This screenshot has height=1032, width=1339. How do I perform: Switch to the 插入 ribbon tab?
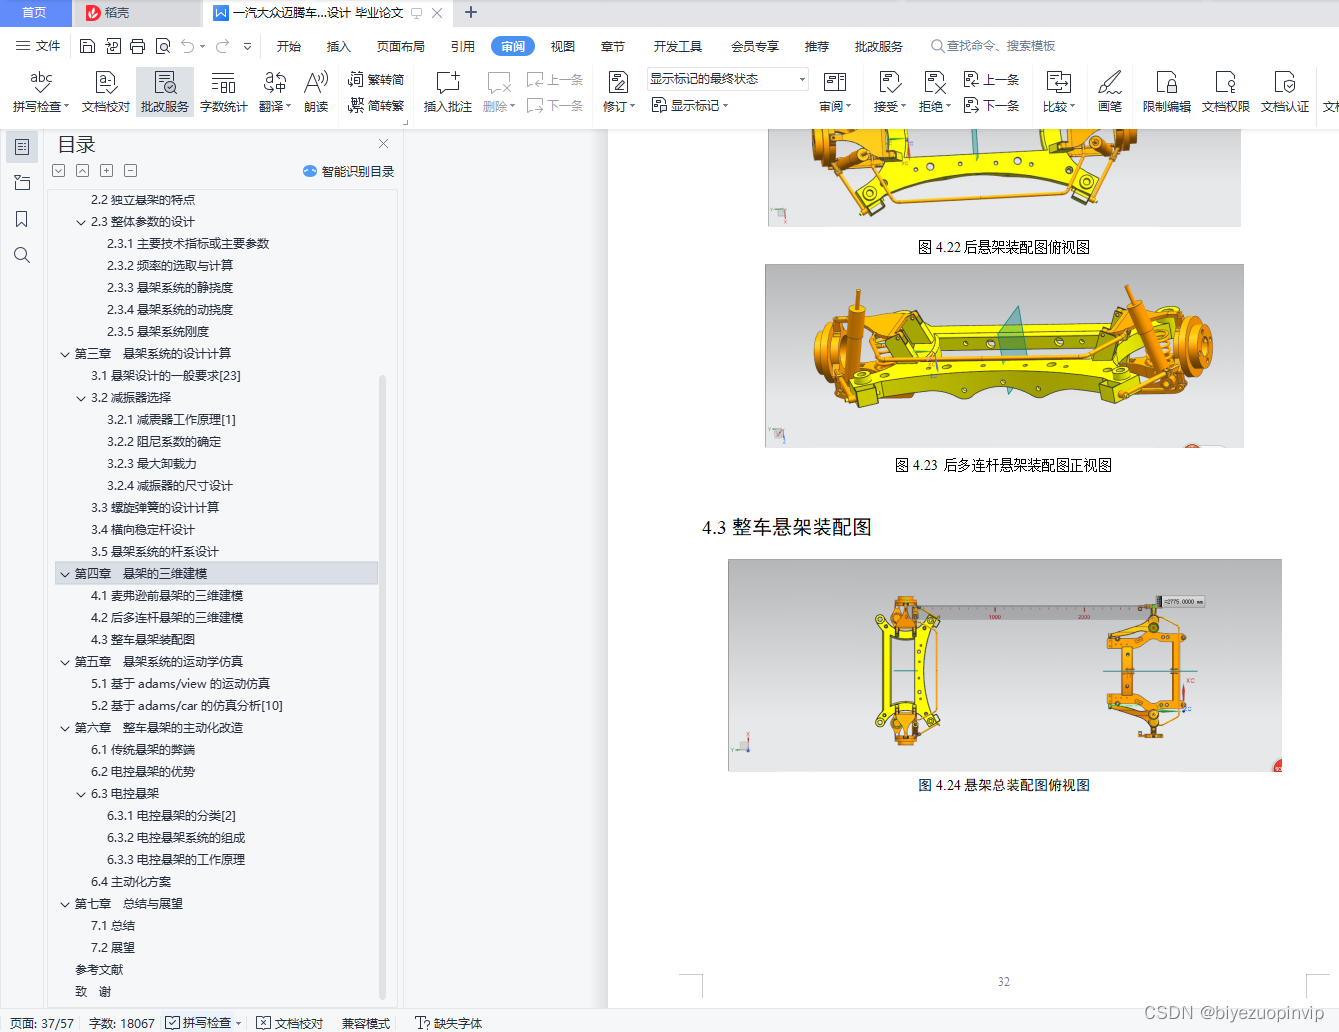339,46
